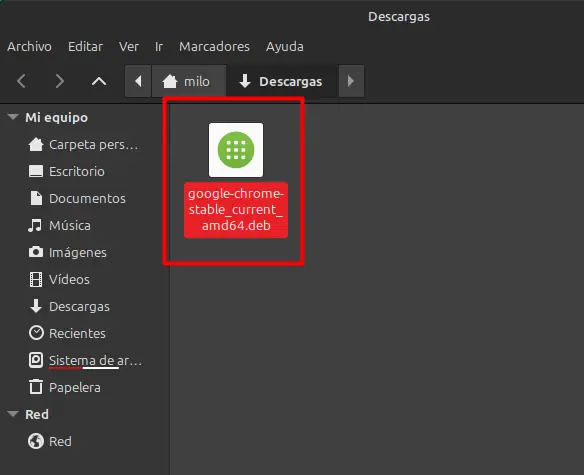
Task: Open Recientes in the sidebar
Action: pos(77,333)
